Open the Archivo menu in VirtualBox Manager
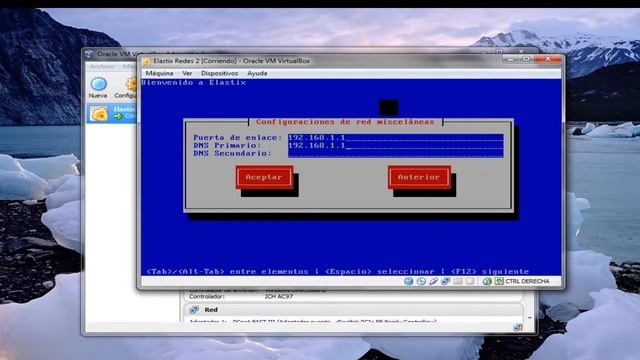Screen dimensions: 640x360 coord(102,66)
